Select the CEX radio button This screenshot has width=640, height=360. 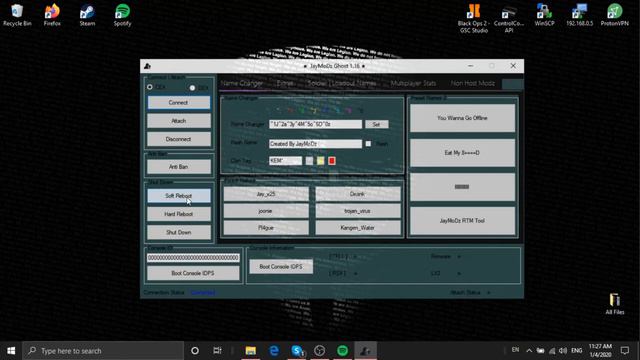tap(150, 87)
